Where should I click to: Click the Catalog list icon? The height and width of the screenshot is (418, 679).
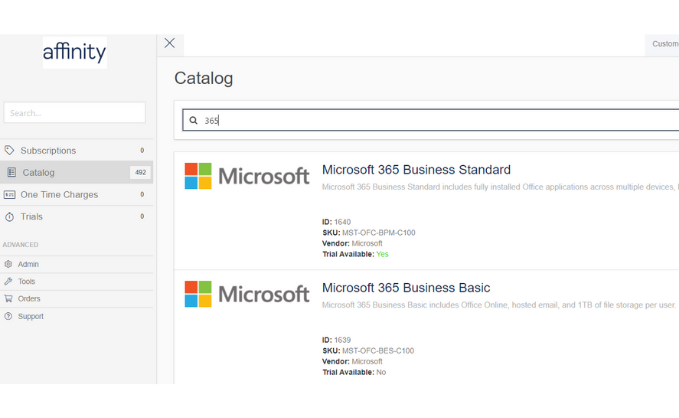[12, 172]
